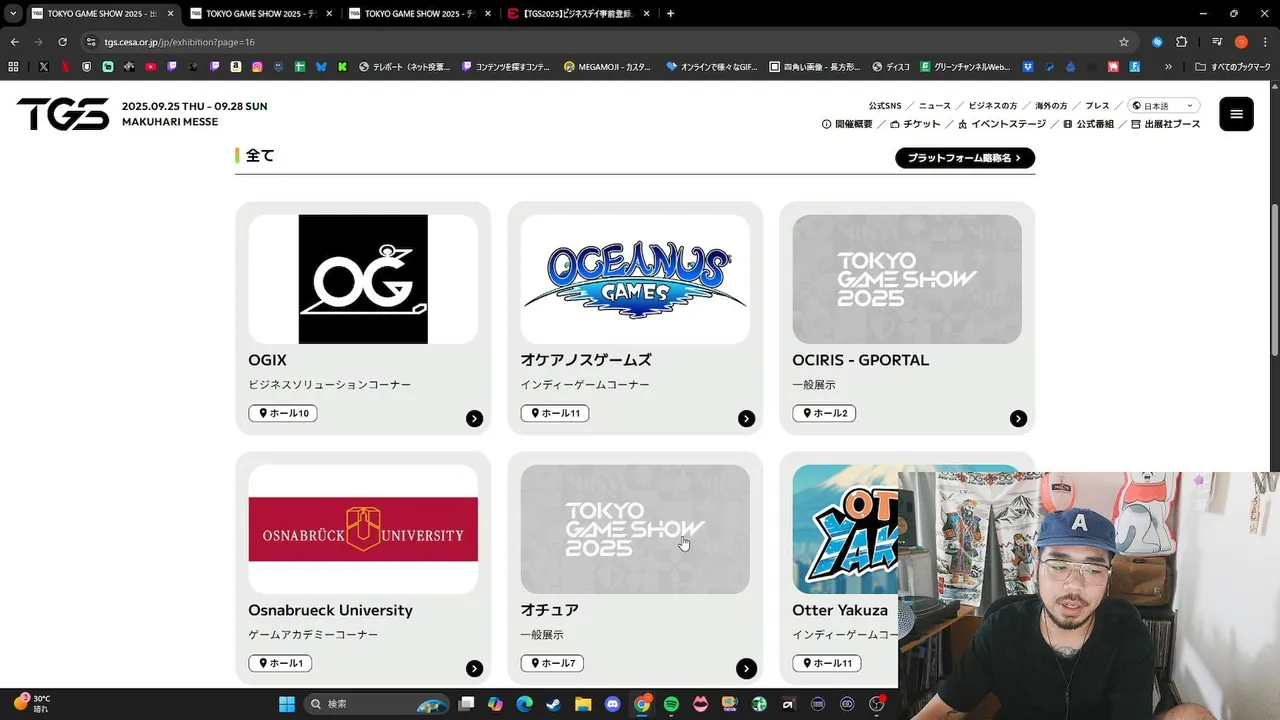Open Discord from taskbar
This screenshot has height=720, width=1280.
[612, 704]
